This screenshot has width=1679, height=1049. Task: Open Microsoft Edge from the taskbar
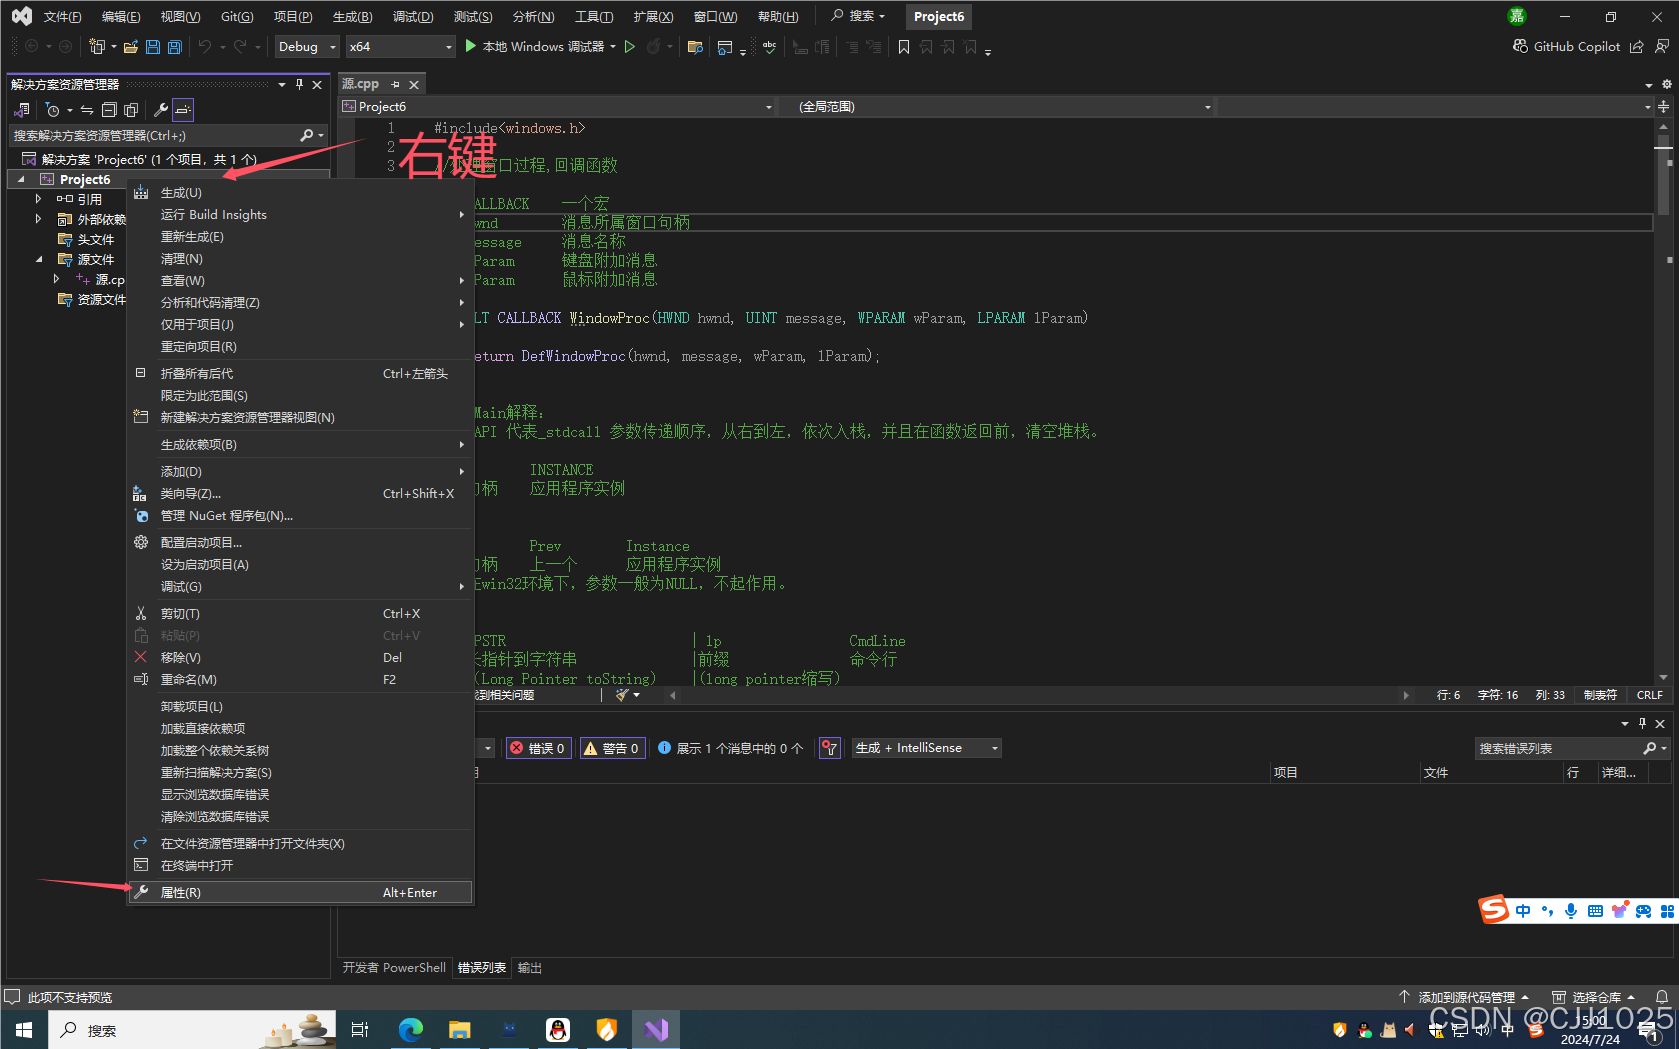tap(411, 1029)
